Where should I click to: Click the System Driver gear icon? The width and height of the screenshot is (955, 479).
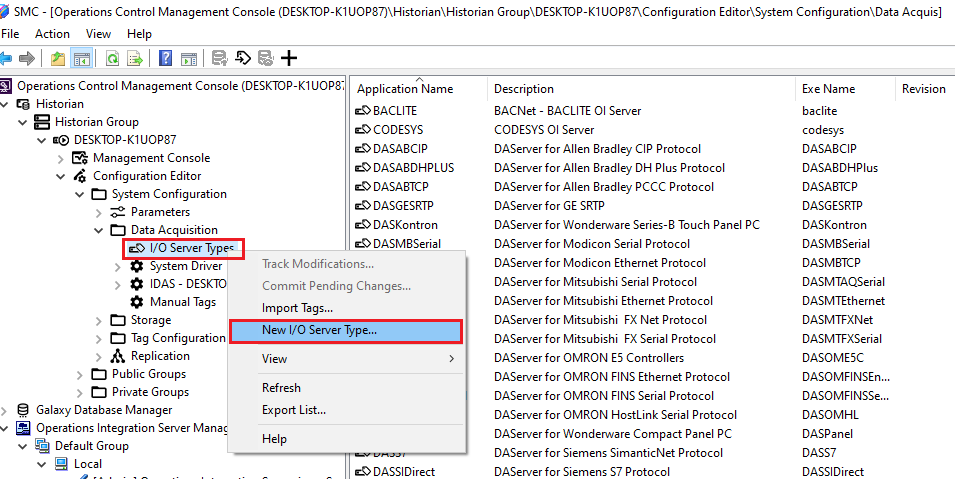pos(137,266)
